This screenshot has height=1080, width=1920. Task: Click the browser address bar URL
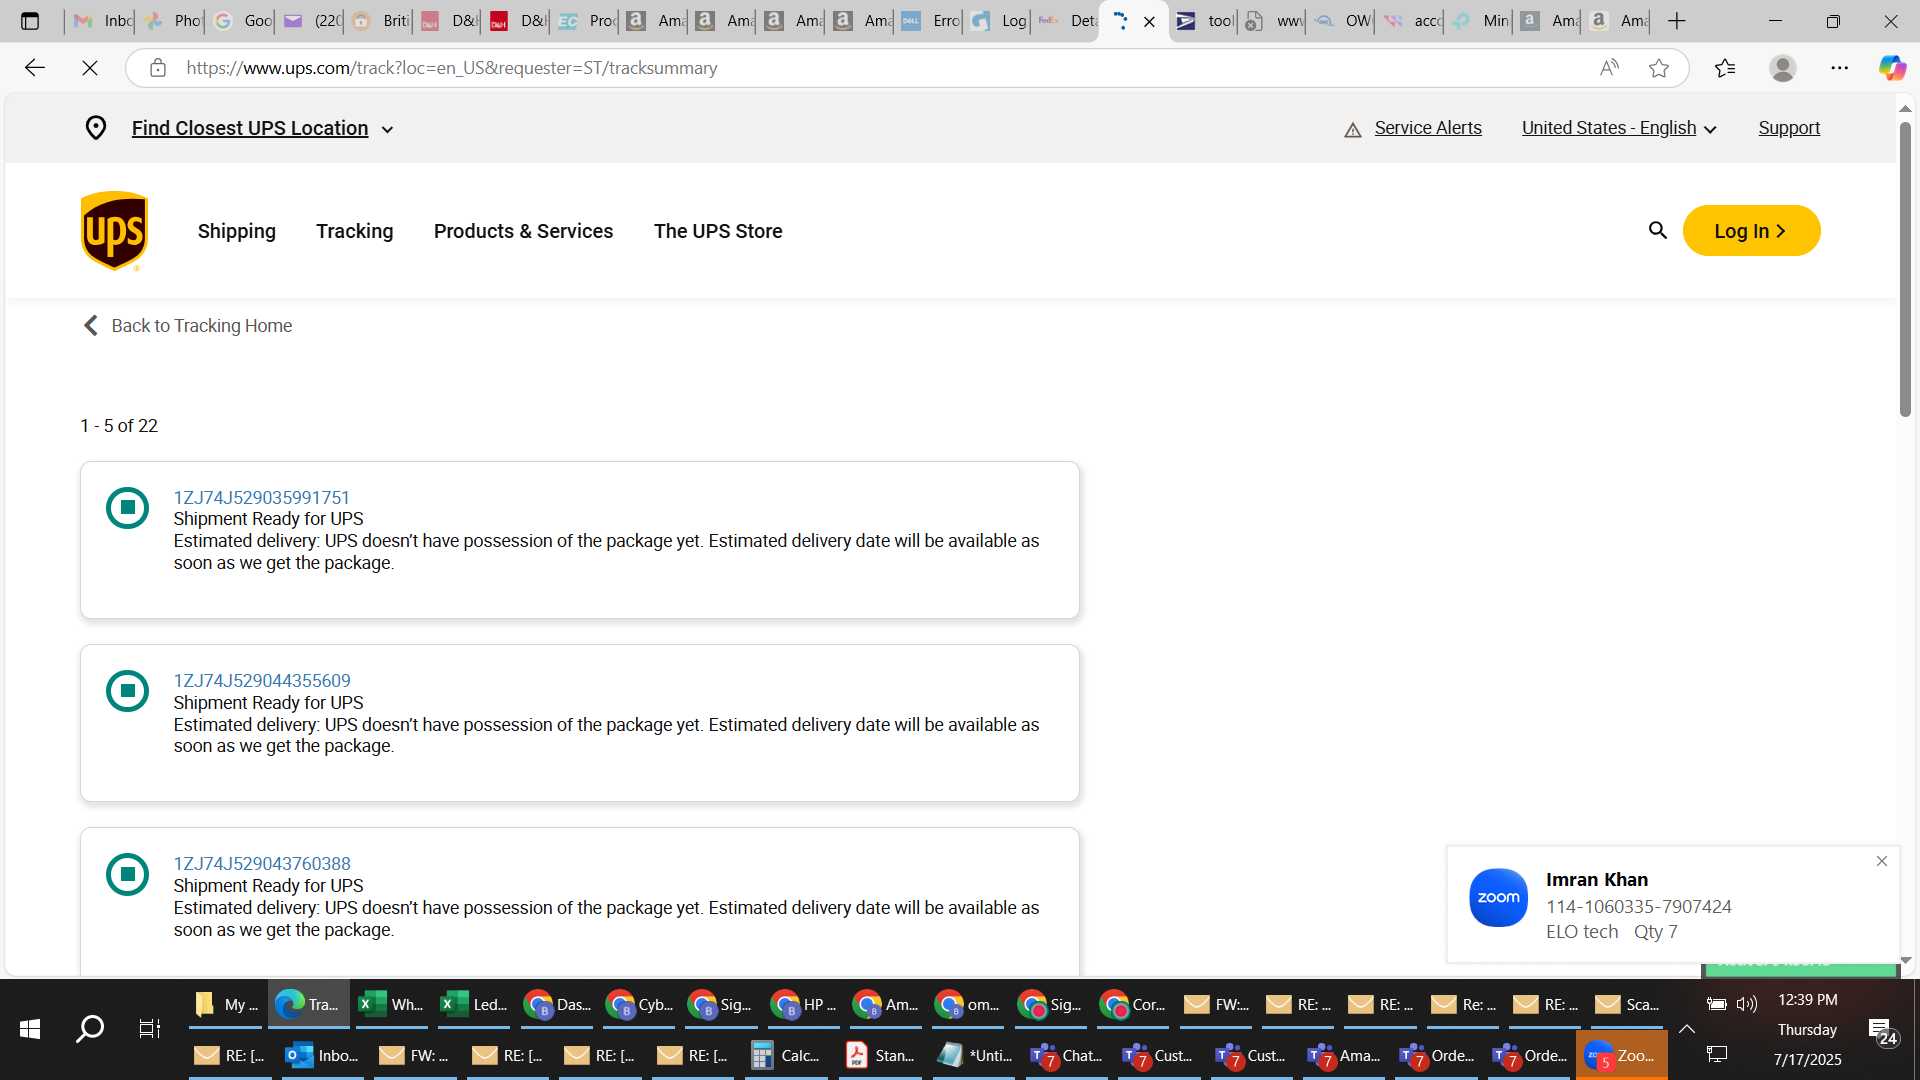coord(452,68)
